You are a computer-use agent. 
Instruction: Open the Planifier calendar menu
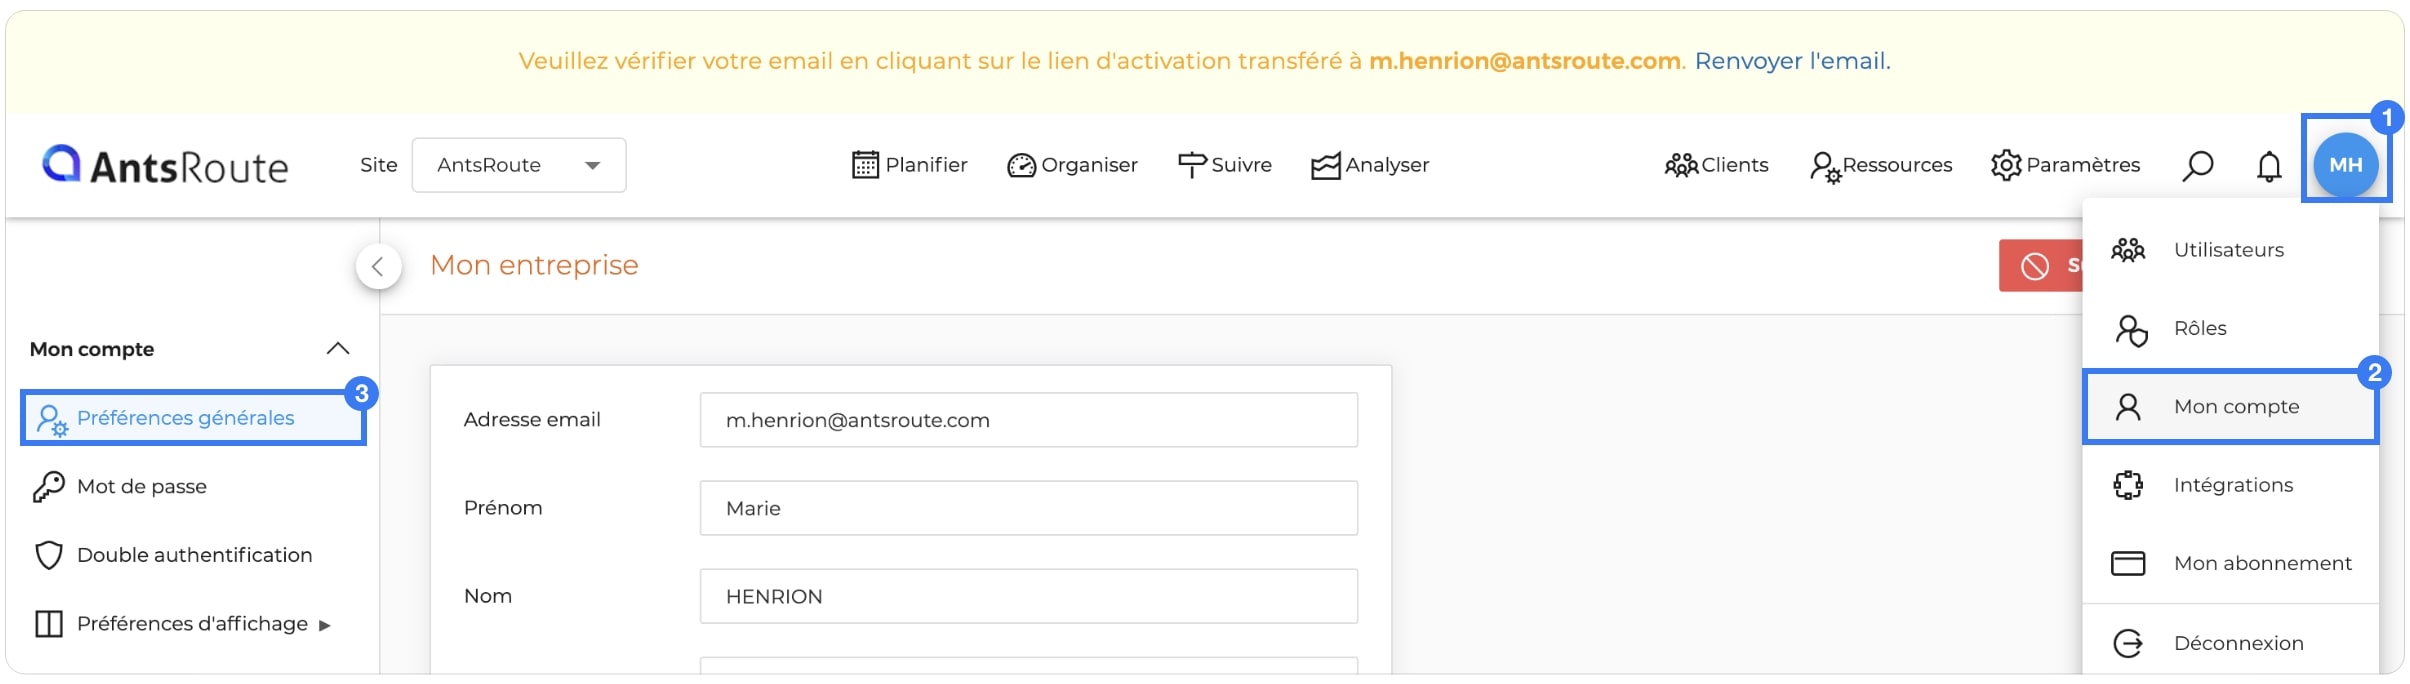click(x=909, y=165)
